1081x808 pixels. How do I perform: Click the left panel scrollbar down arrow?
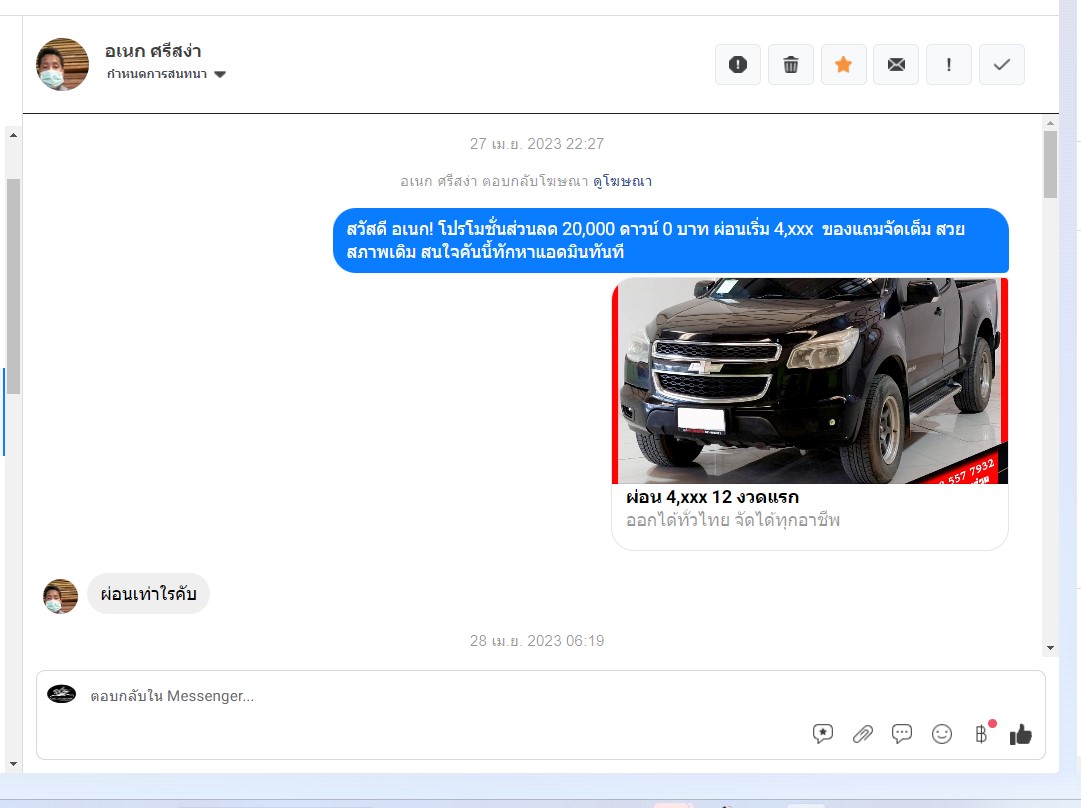13,764
